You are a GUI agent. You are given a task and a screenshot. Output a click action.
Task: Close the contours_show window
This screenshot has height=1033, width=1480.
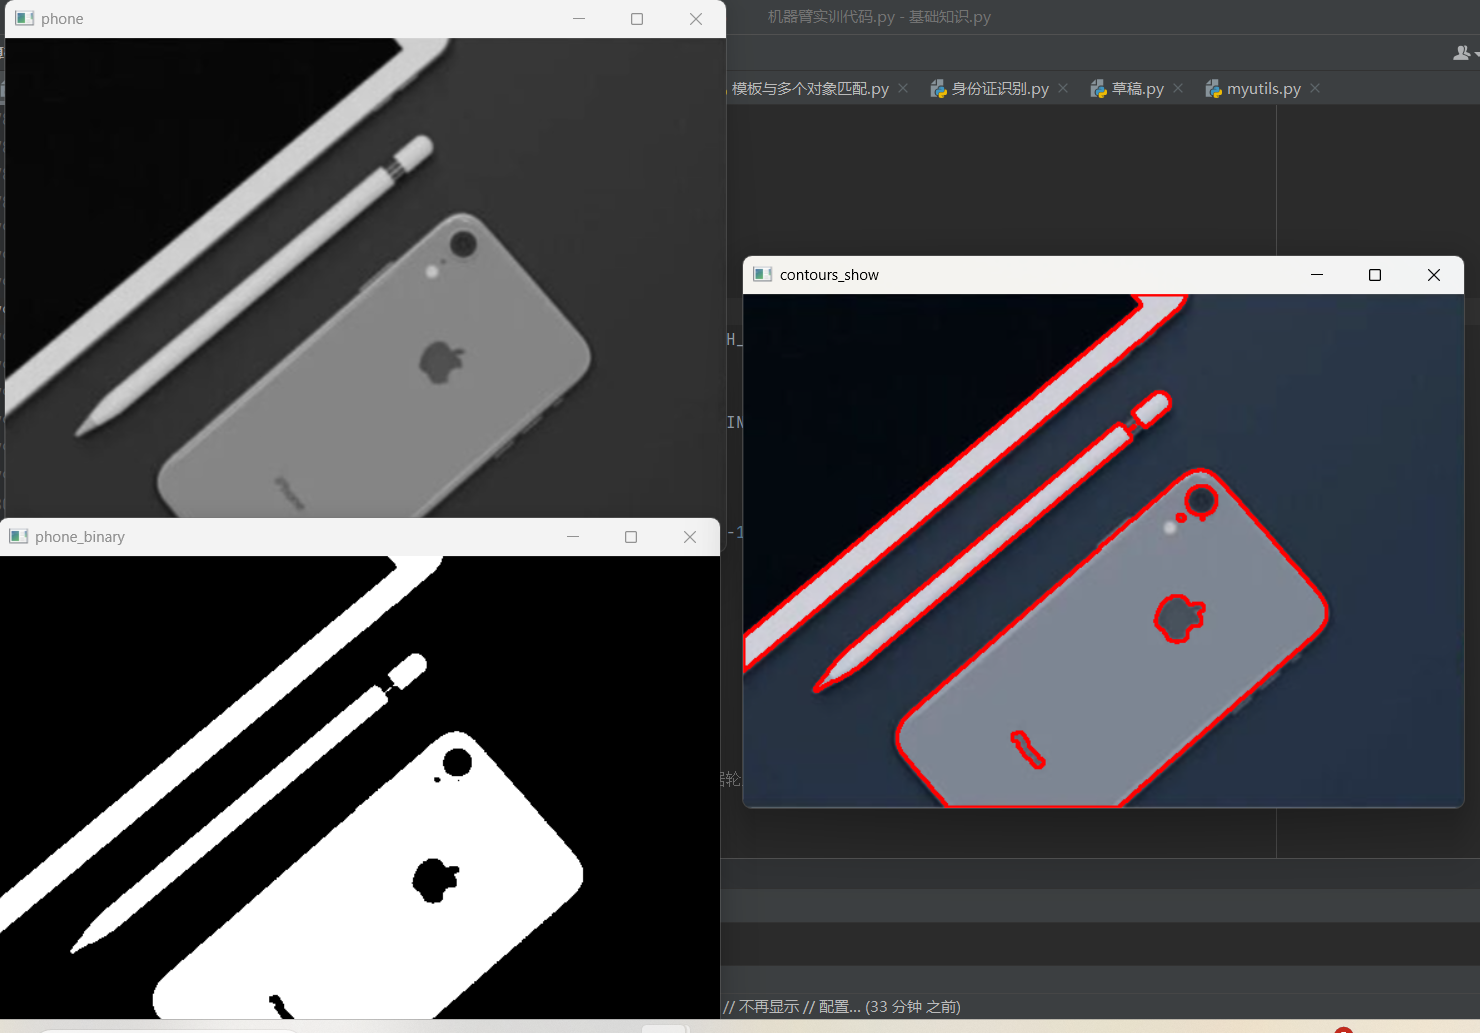(x=1434, y=275)
